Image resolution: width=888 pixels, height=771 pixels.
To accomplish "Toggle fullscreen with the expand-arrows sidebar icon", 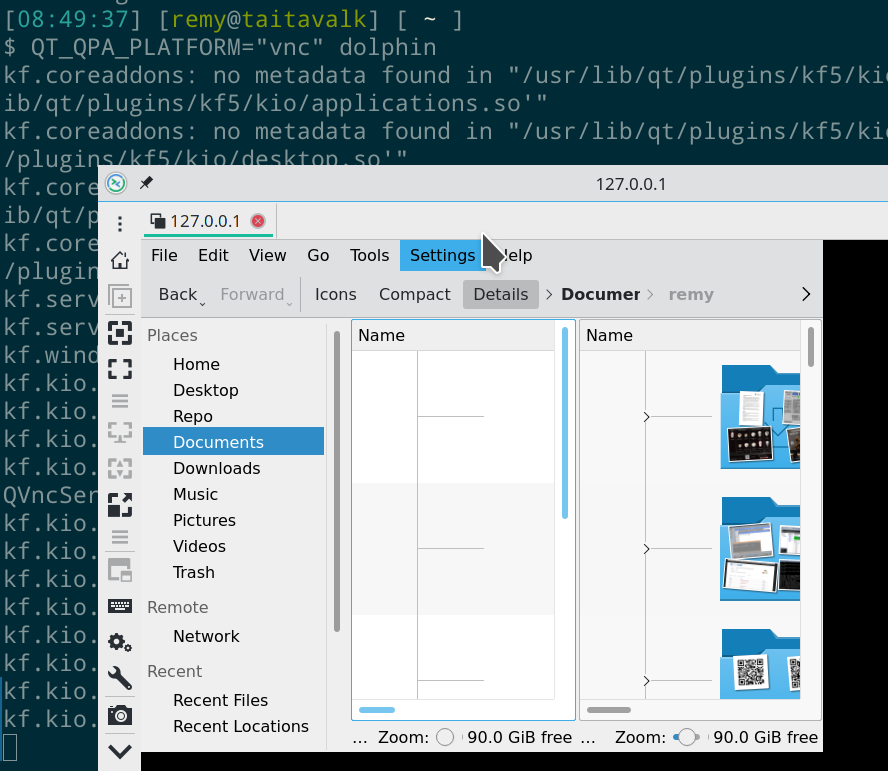I will (120, 369).
